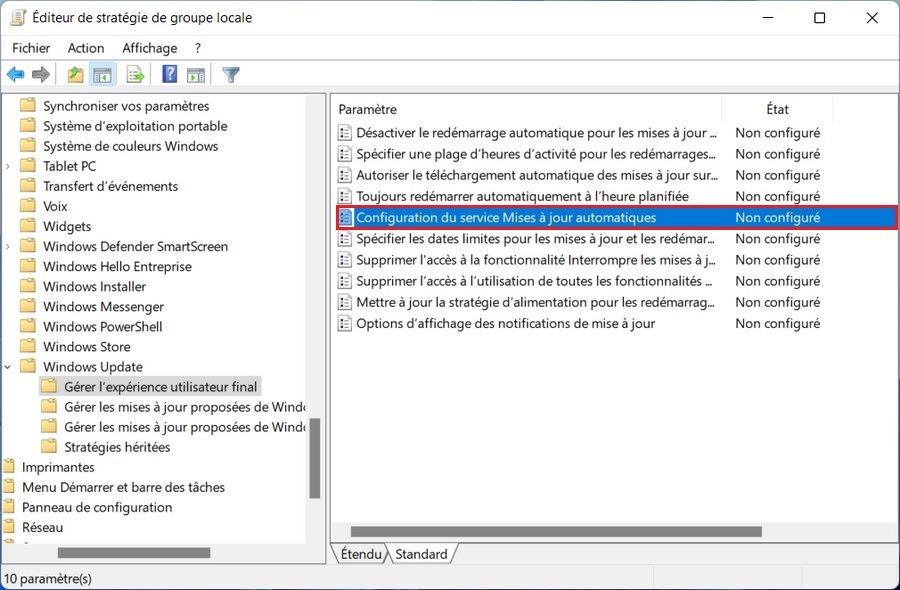Collapse the Windows Update tree node
900x590 pixels.
9,367
